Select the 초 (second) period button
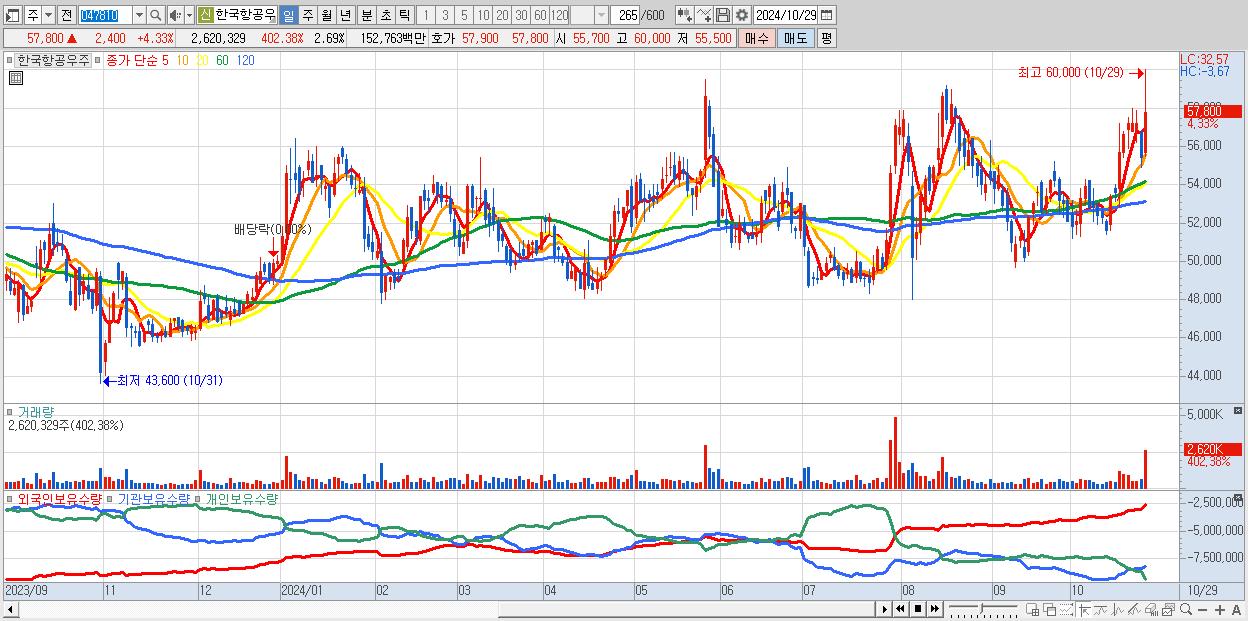Viewport: 1248px width, 621px height. 385,15
